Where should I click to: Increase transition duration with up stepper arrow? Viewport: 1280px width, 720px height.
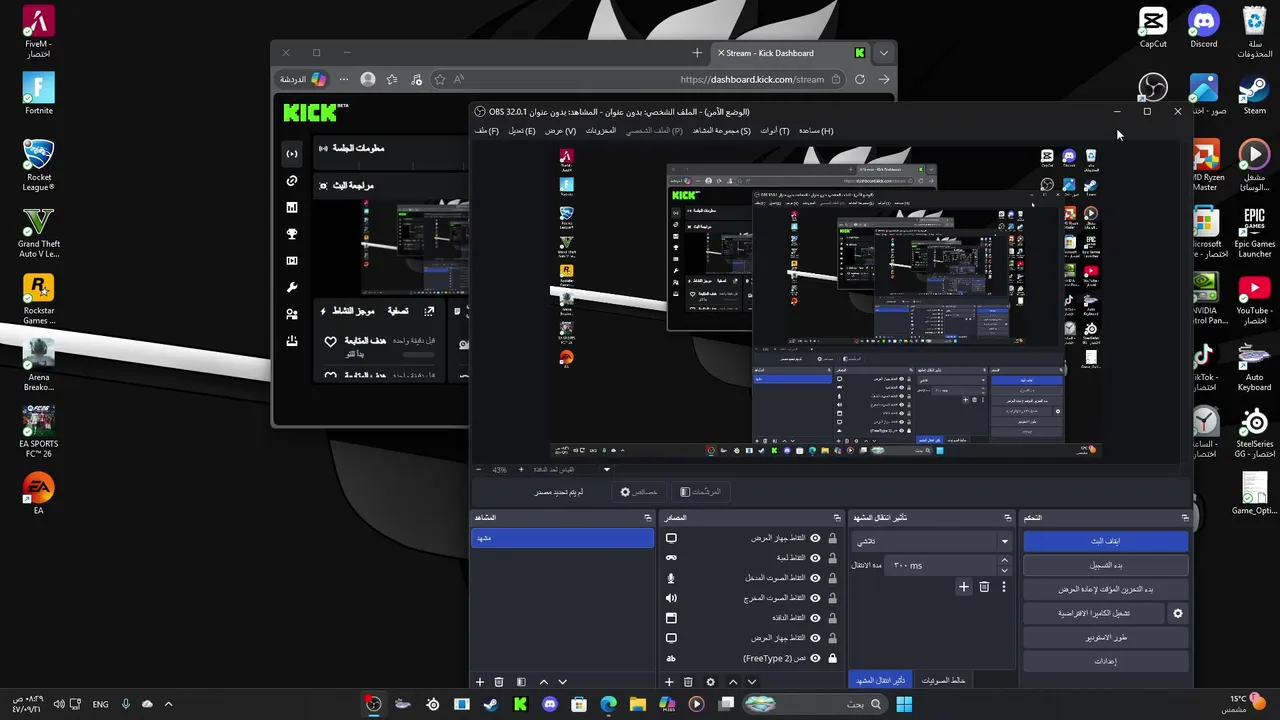pos(1004,561)
